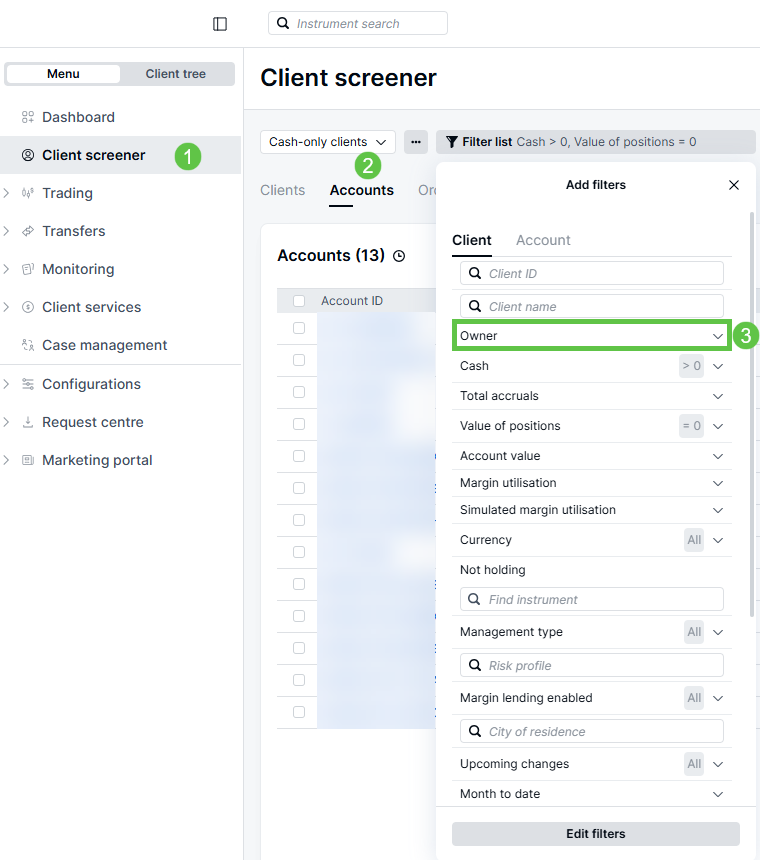The width and height of the screenshot is (760, 860).
Task: Check the last account row checkbox
Action: point(299,712)
